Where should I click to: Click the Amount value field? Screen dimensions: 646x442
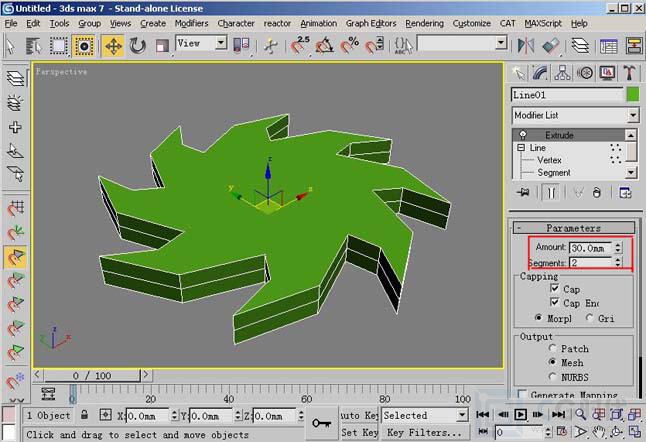[x=591, y=248]
